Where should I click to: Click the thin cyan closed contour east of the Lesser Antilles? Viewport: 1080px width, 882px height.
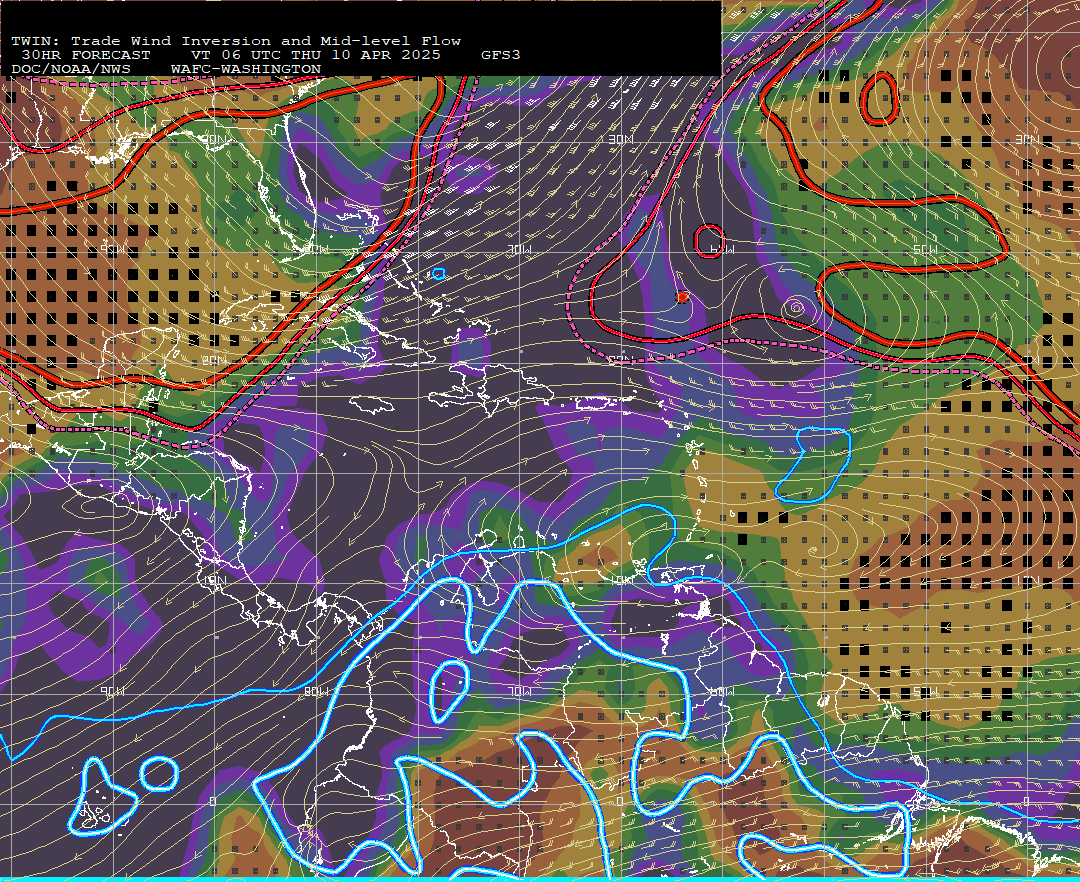pos(813,465)
